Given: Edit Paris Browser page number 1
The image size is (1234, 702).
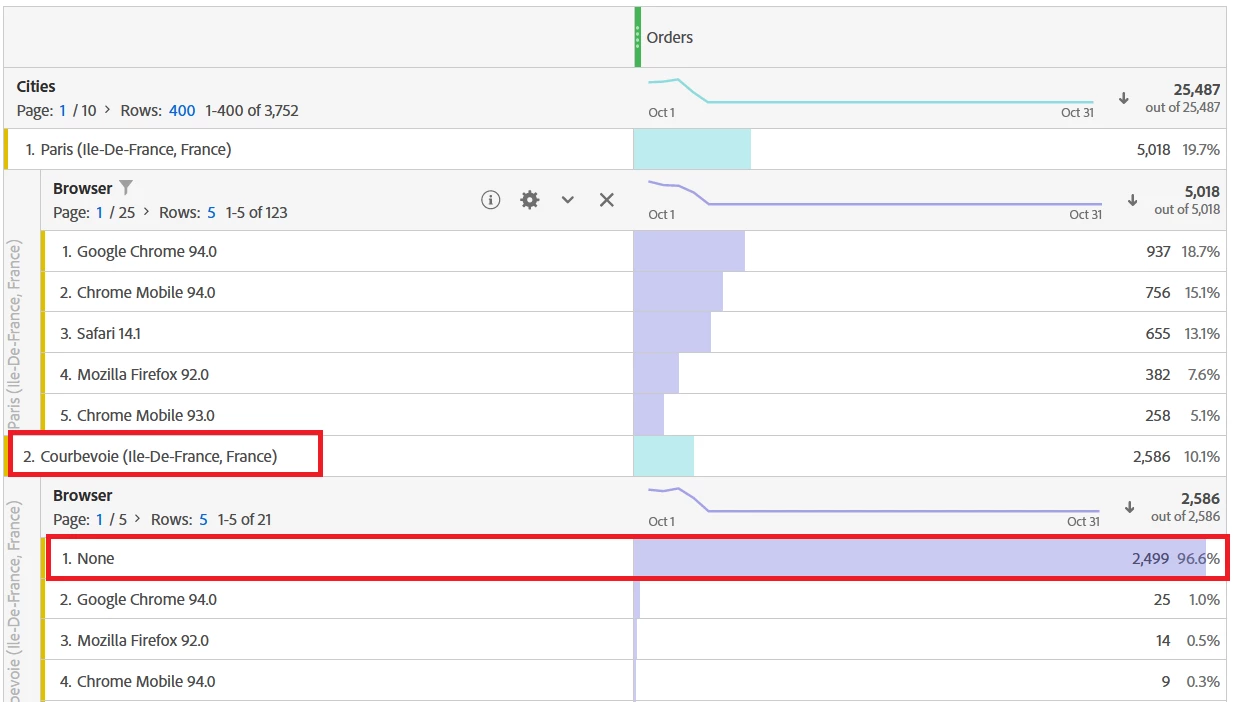Looking at the screenshot, I should (x=99, y=212).
